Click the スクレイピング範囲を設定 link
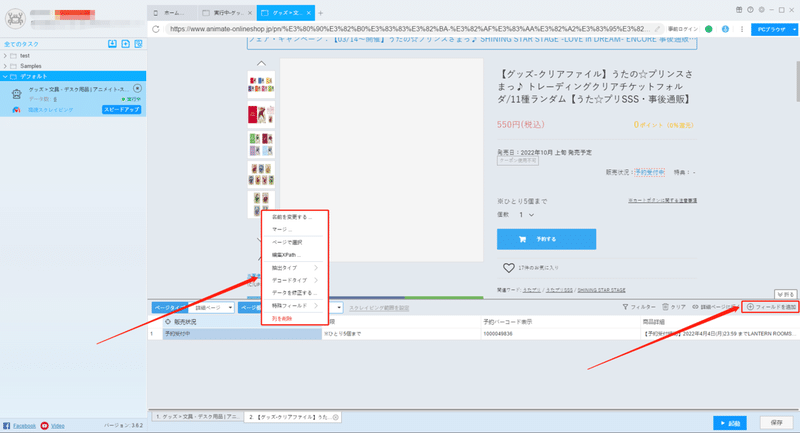The width and height of the screenshot is (800, 433). click(x=379, y=308)
